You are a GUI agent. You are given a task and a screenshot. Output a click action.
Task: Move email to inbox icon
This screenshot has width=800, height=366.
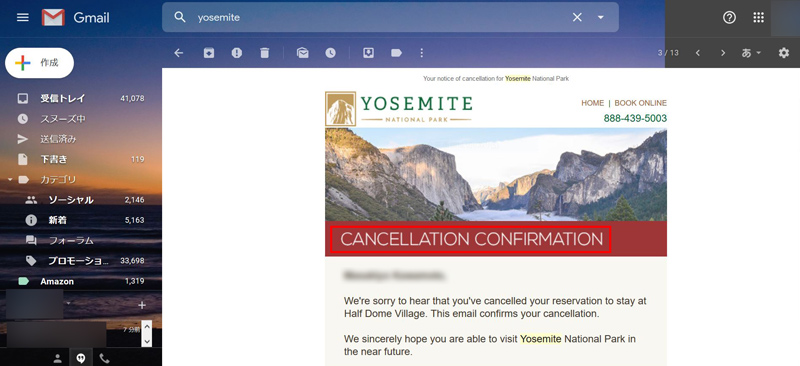click(368, 53)
